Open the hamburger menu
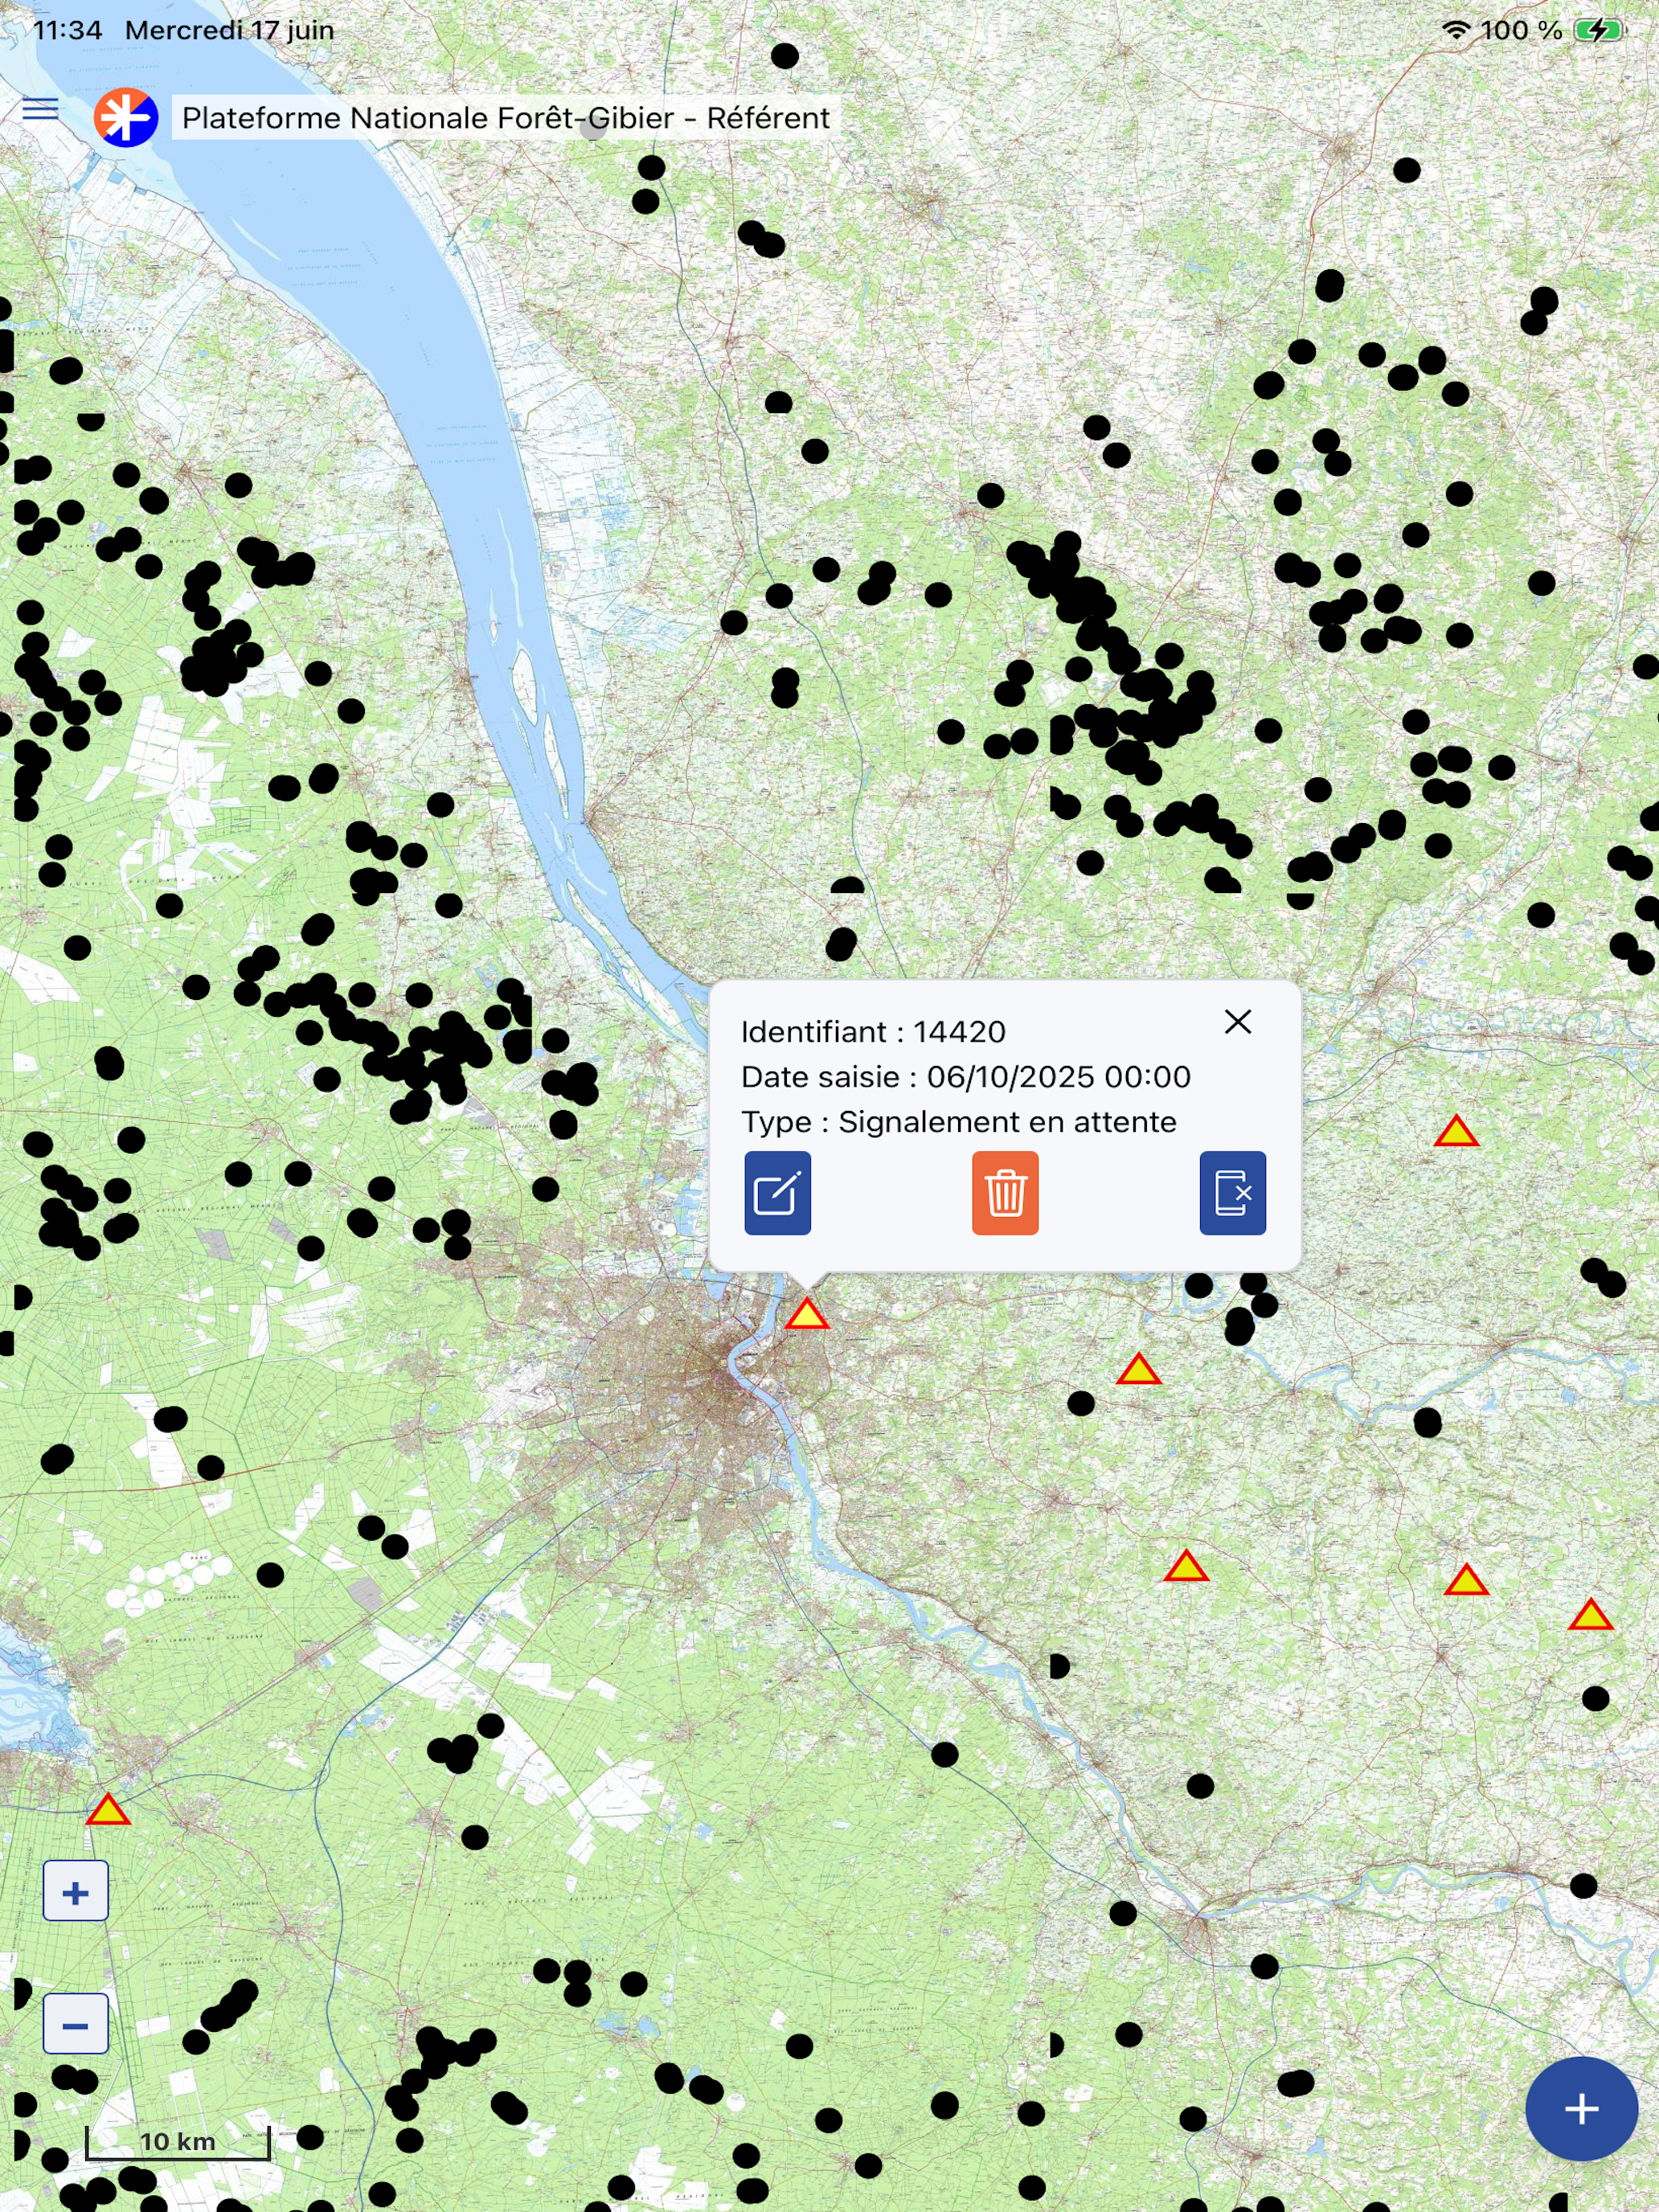Viewport: 1659px width, 2212px height. pyautogui.click(x=40, y=109)
